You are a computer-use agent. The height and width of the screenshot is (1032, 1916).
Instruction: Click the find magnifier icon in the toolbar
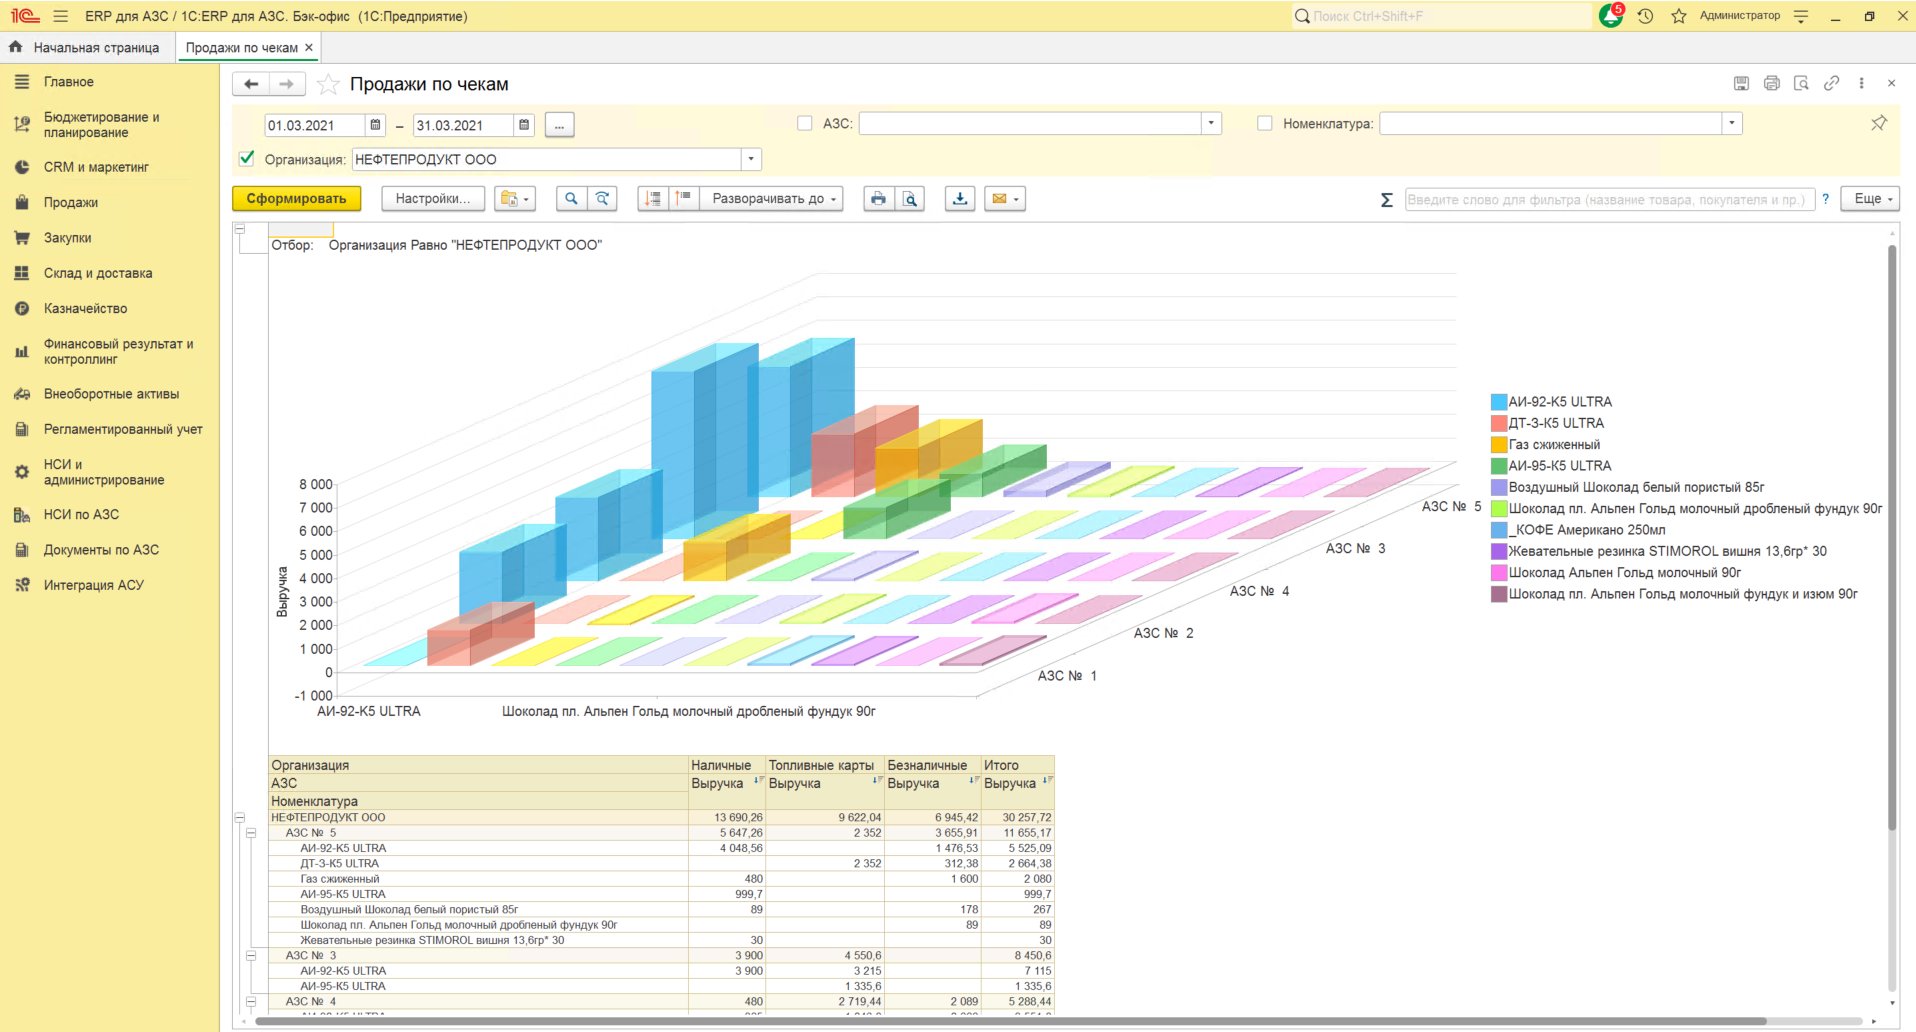click(x=571, y=199)
